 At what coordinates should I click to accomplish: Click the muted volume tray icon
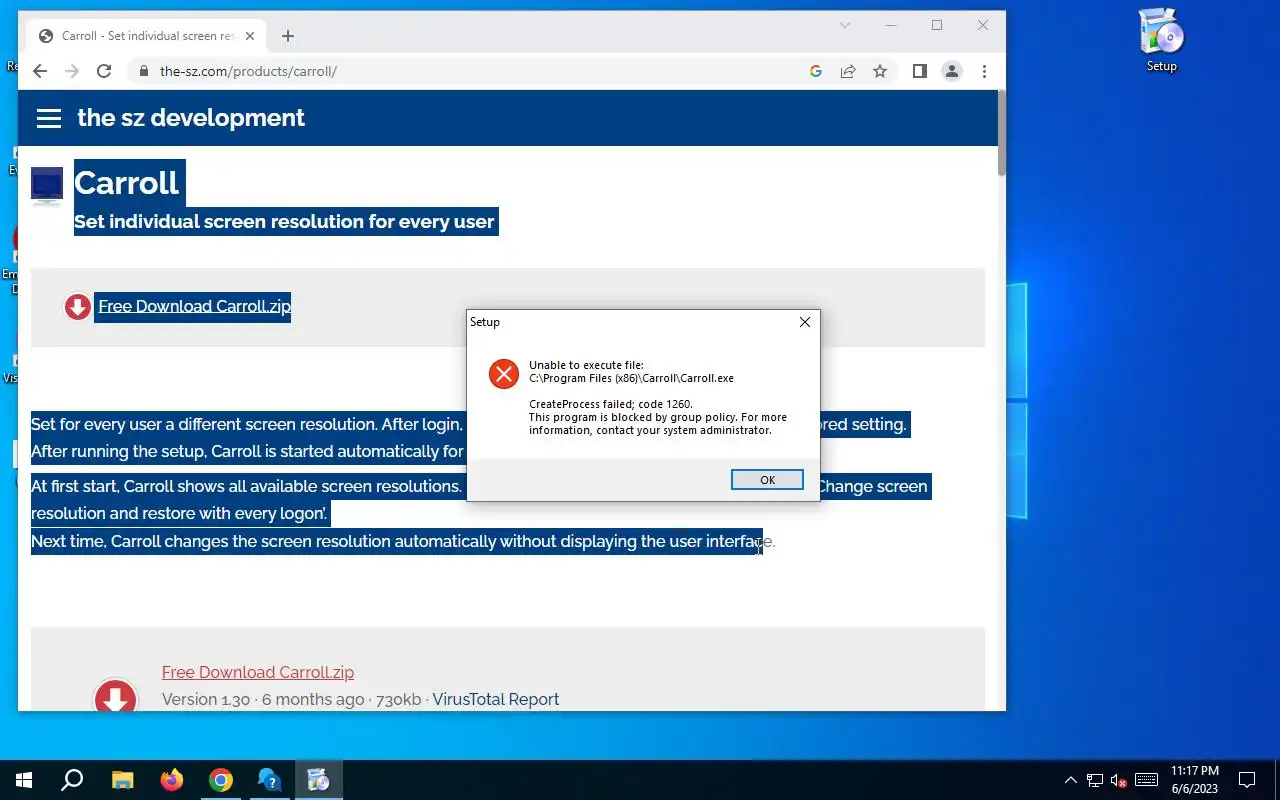click(x=1120, y=780)
